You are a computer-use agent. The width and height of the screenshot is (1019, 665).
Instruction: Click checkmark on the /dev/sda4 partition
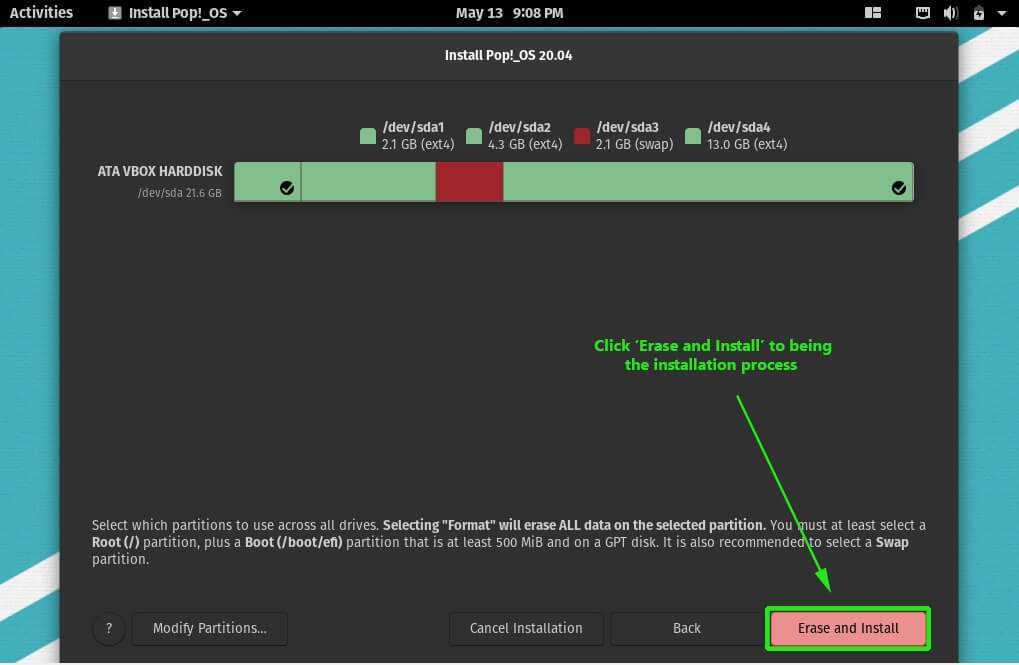click(x=899, y=188)
